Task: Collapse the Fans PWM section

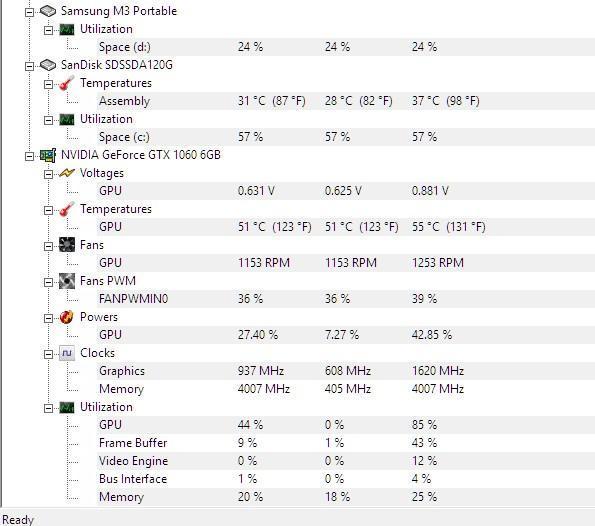Action: pos(48,282)
